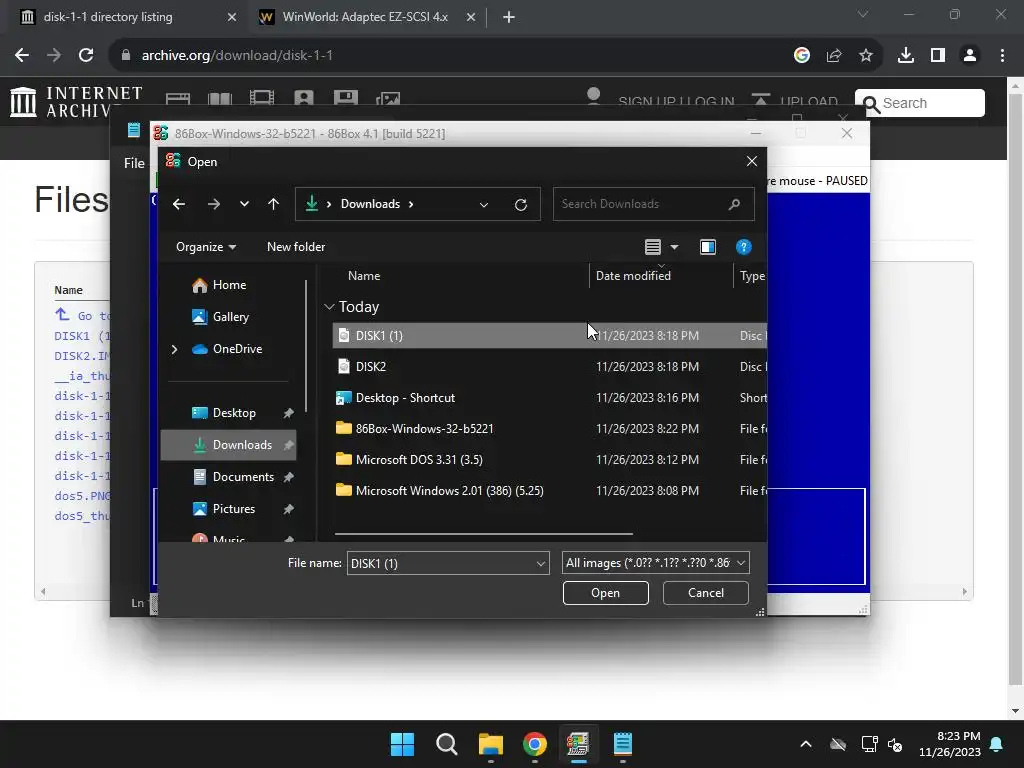This screenshot has height=768, width=1024.
Task: Open Chrome profile icon
Action: 970,56
